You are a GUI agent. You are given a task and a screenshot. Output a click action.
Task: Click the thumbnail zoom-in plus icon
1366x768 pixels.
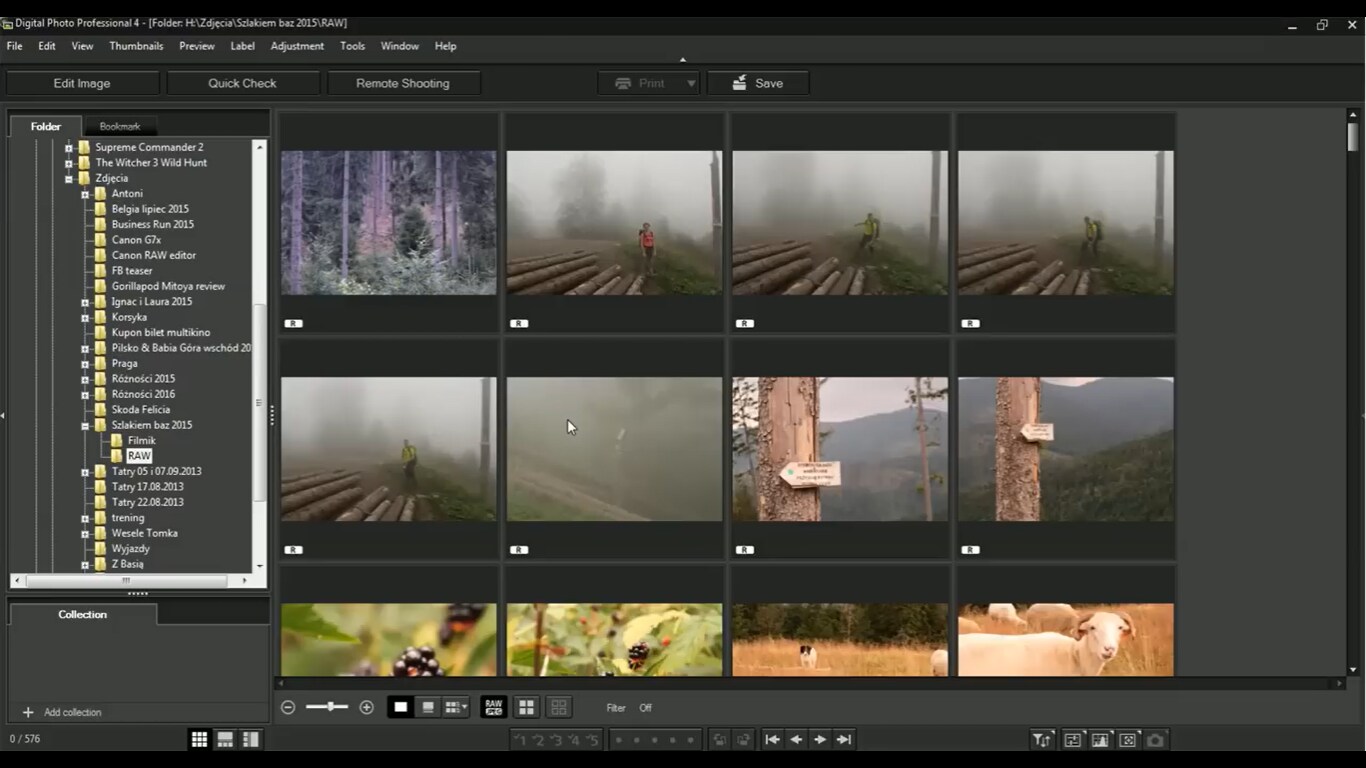pyautogui.click(x=366, y=707)
